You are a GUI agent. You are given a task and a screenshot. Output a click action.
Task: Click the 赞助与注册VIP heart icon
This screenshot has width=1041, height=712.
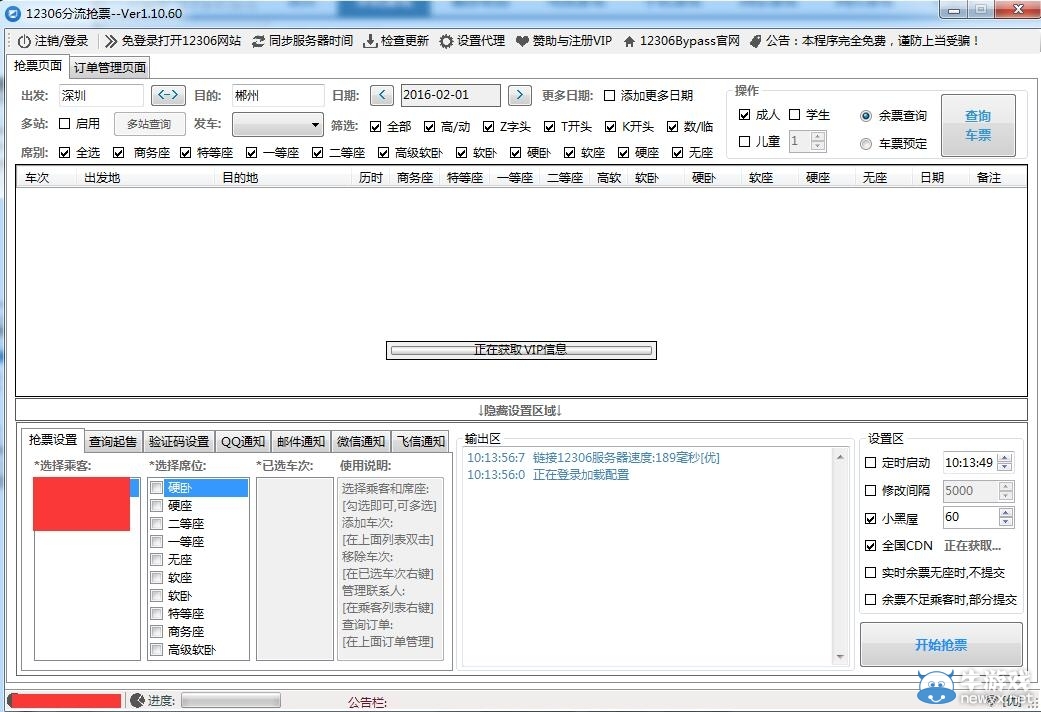click(x=525, y=41)
